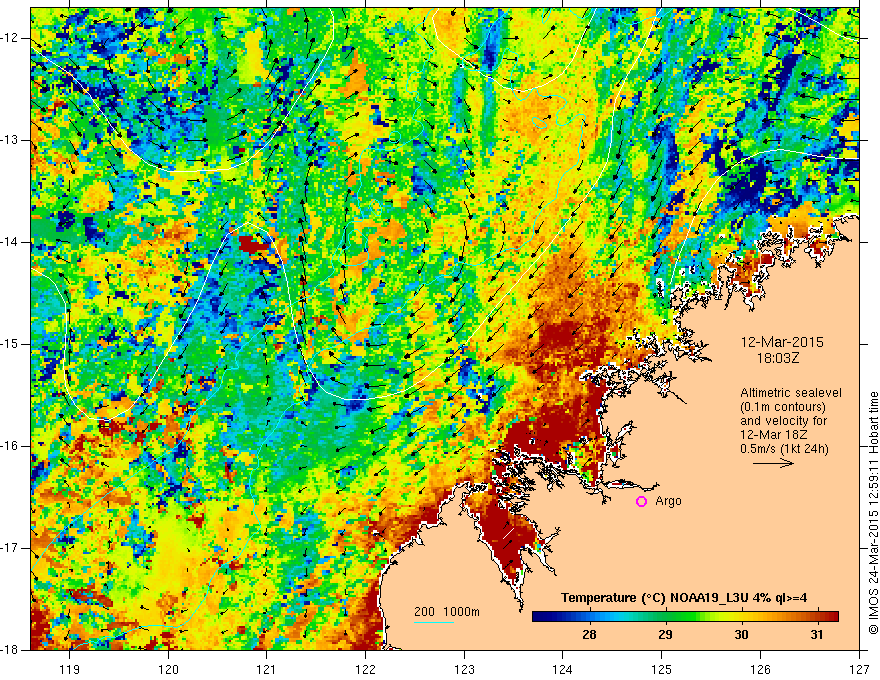Screen dimensions: 880x680
Task: Click longitude label 127 on x-axis
Action: coord(859,669)
